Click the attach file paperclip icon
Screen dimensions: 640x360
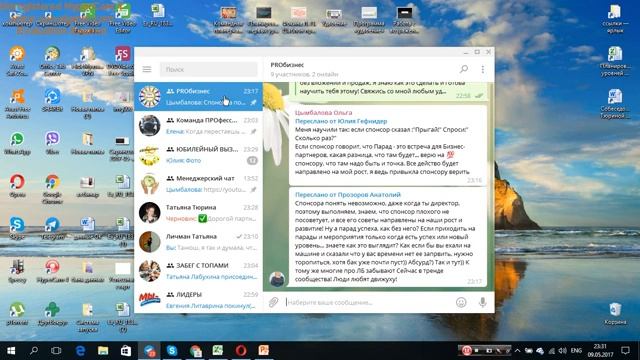click(x=273, y=302)
